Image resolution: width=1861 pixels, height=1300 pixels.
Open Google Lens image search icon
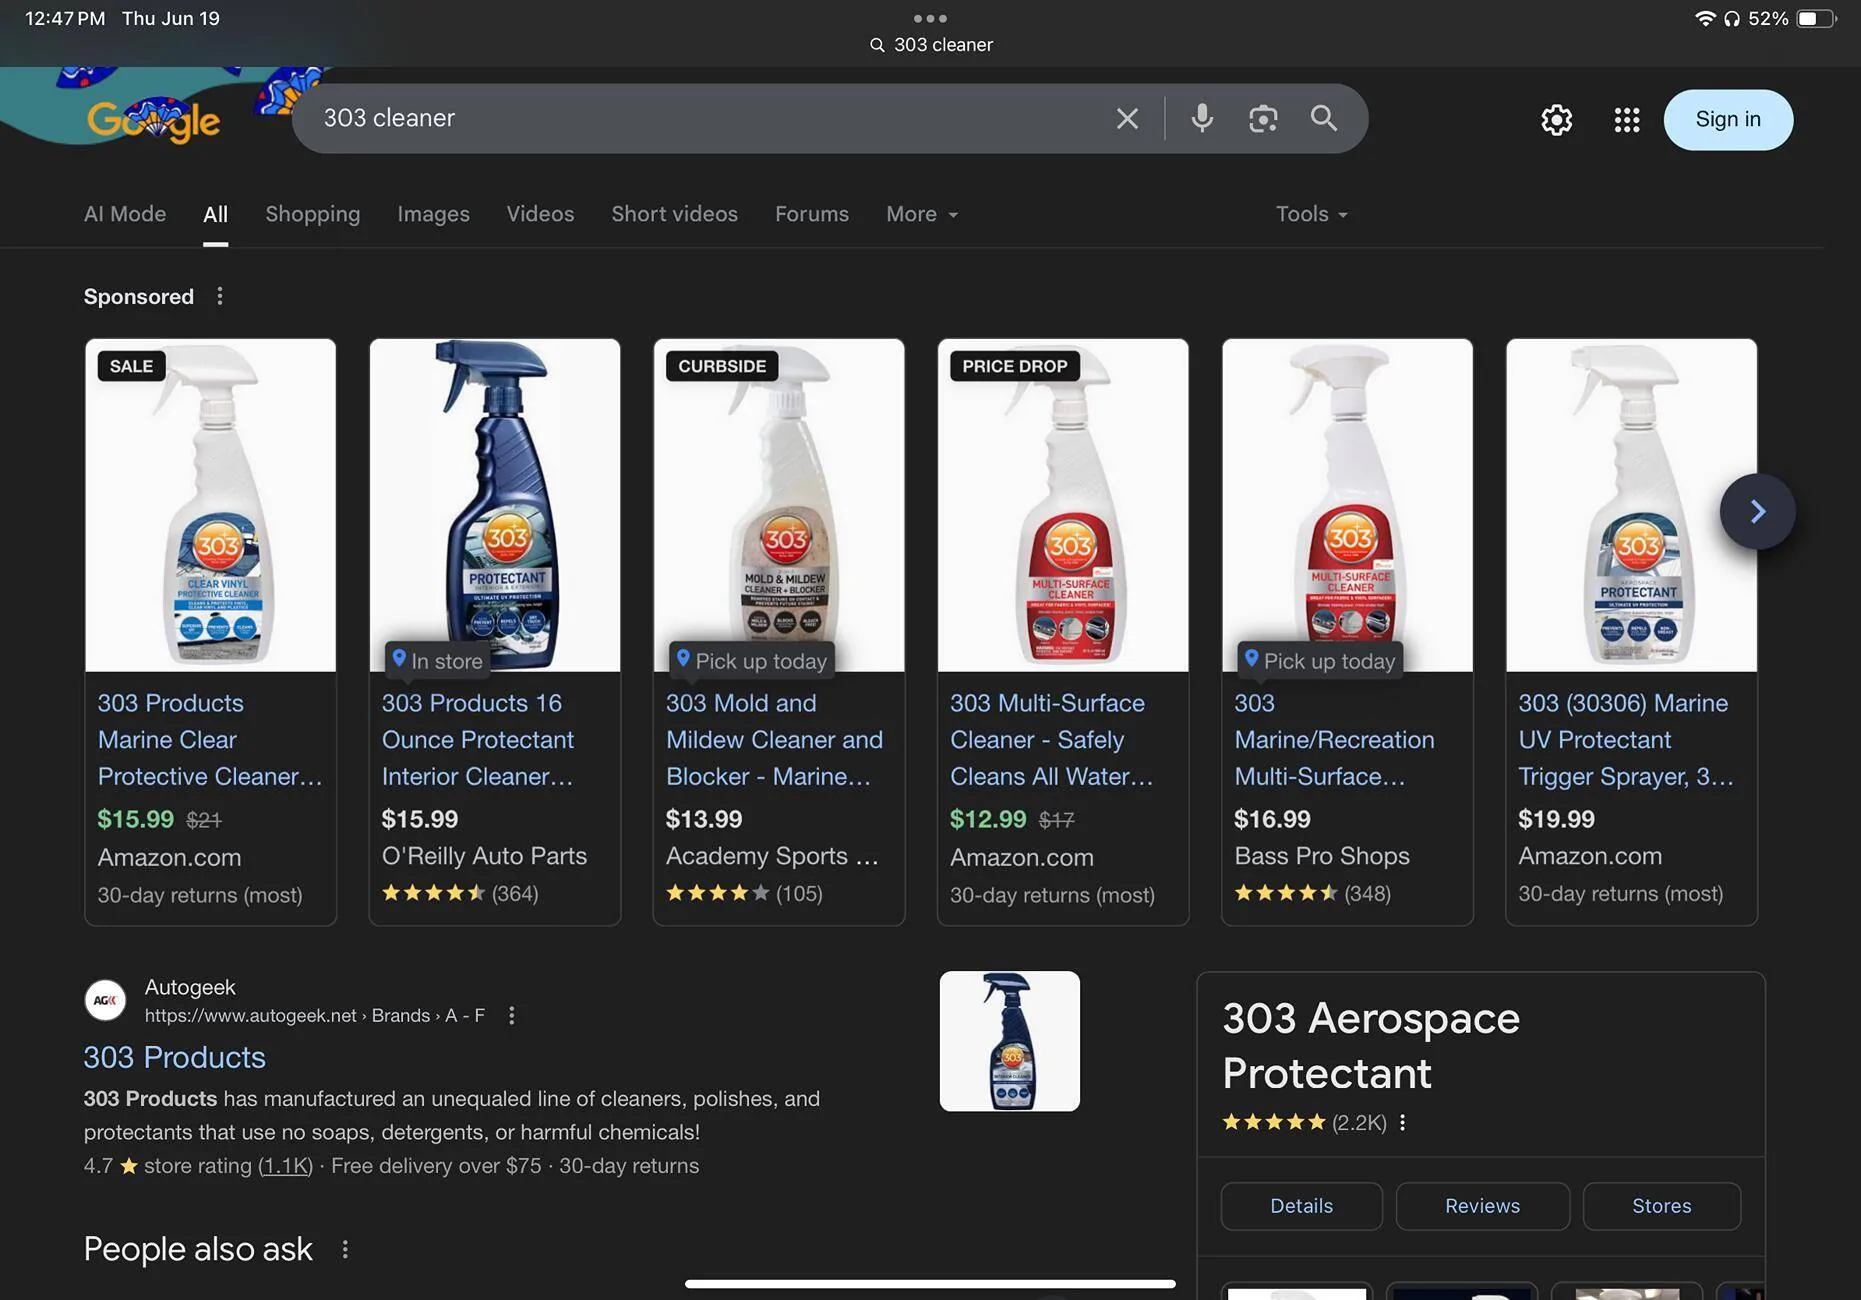[x=1263, y=119]
